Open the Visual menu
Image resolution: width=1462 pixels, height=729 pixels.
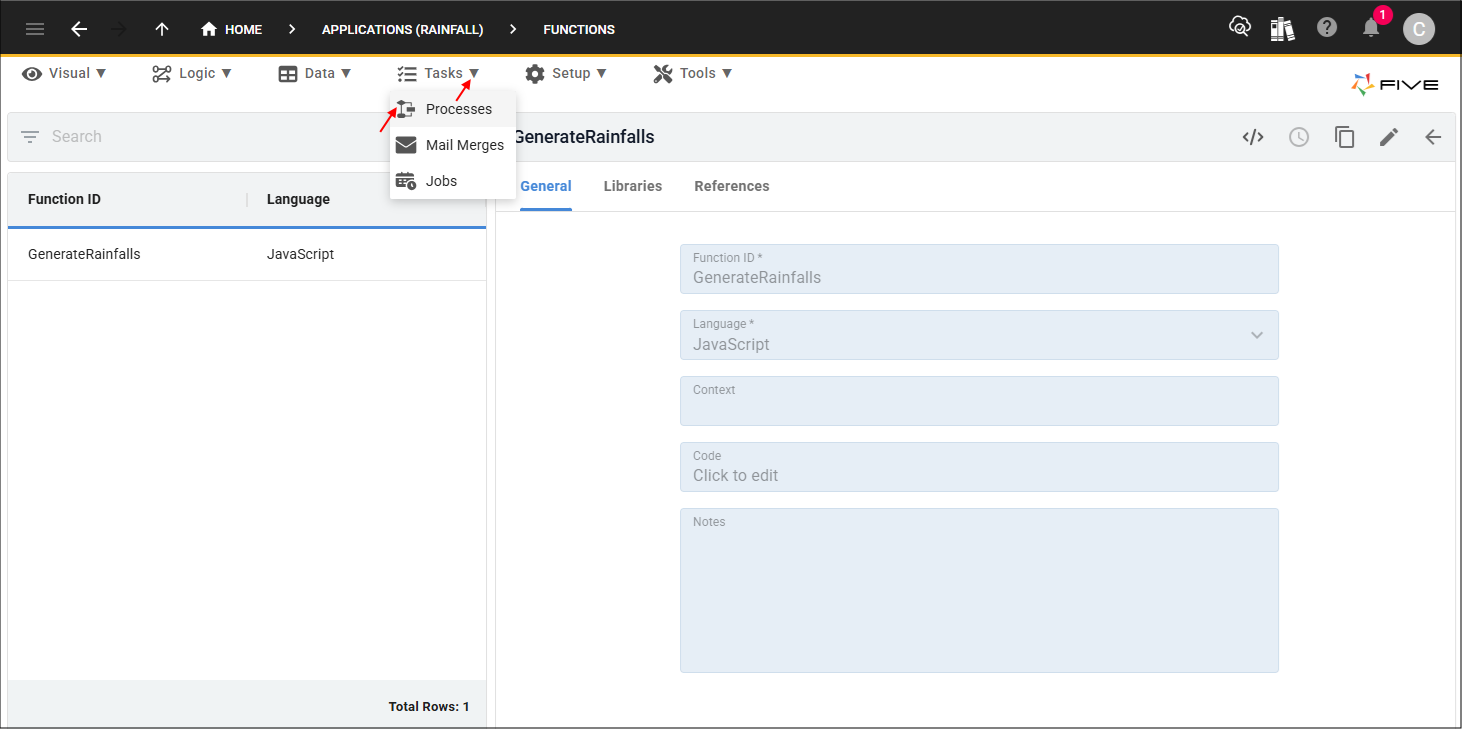(64, 73)
